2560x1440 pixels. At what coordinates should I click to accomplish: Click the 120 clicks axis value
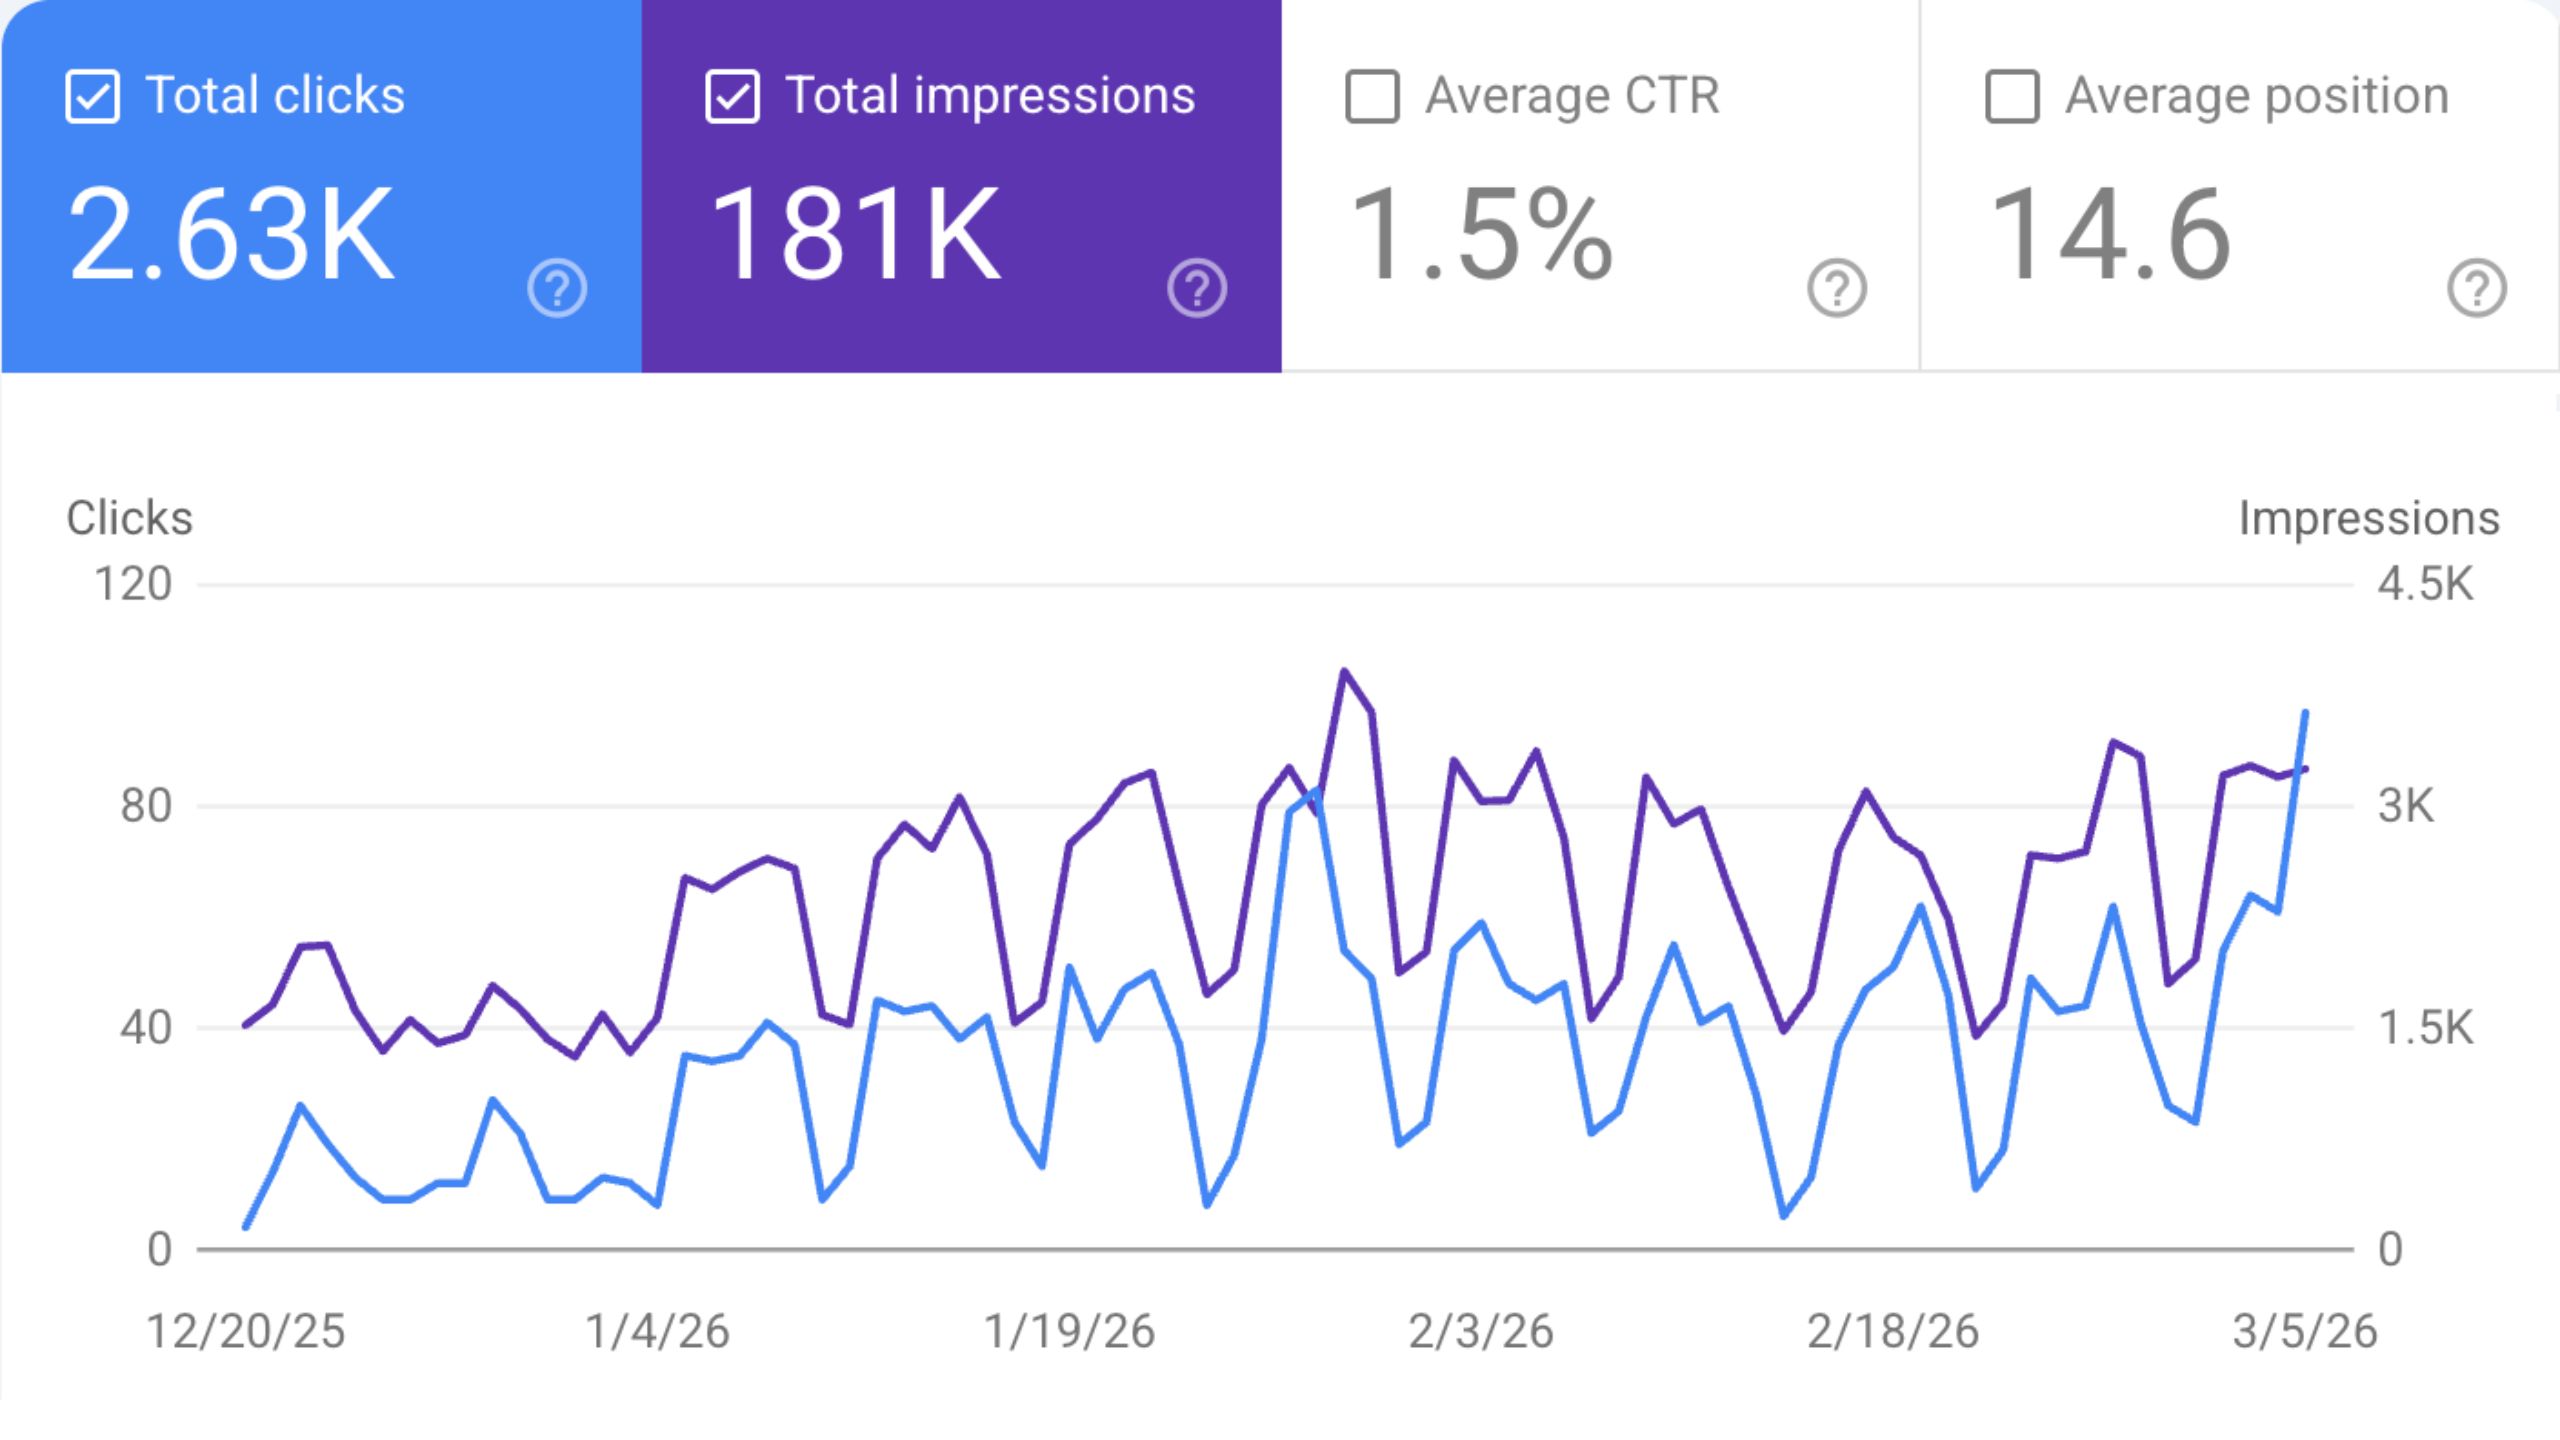click(x=133, y=584)
